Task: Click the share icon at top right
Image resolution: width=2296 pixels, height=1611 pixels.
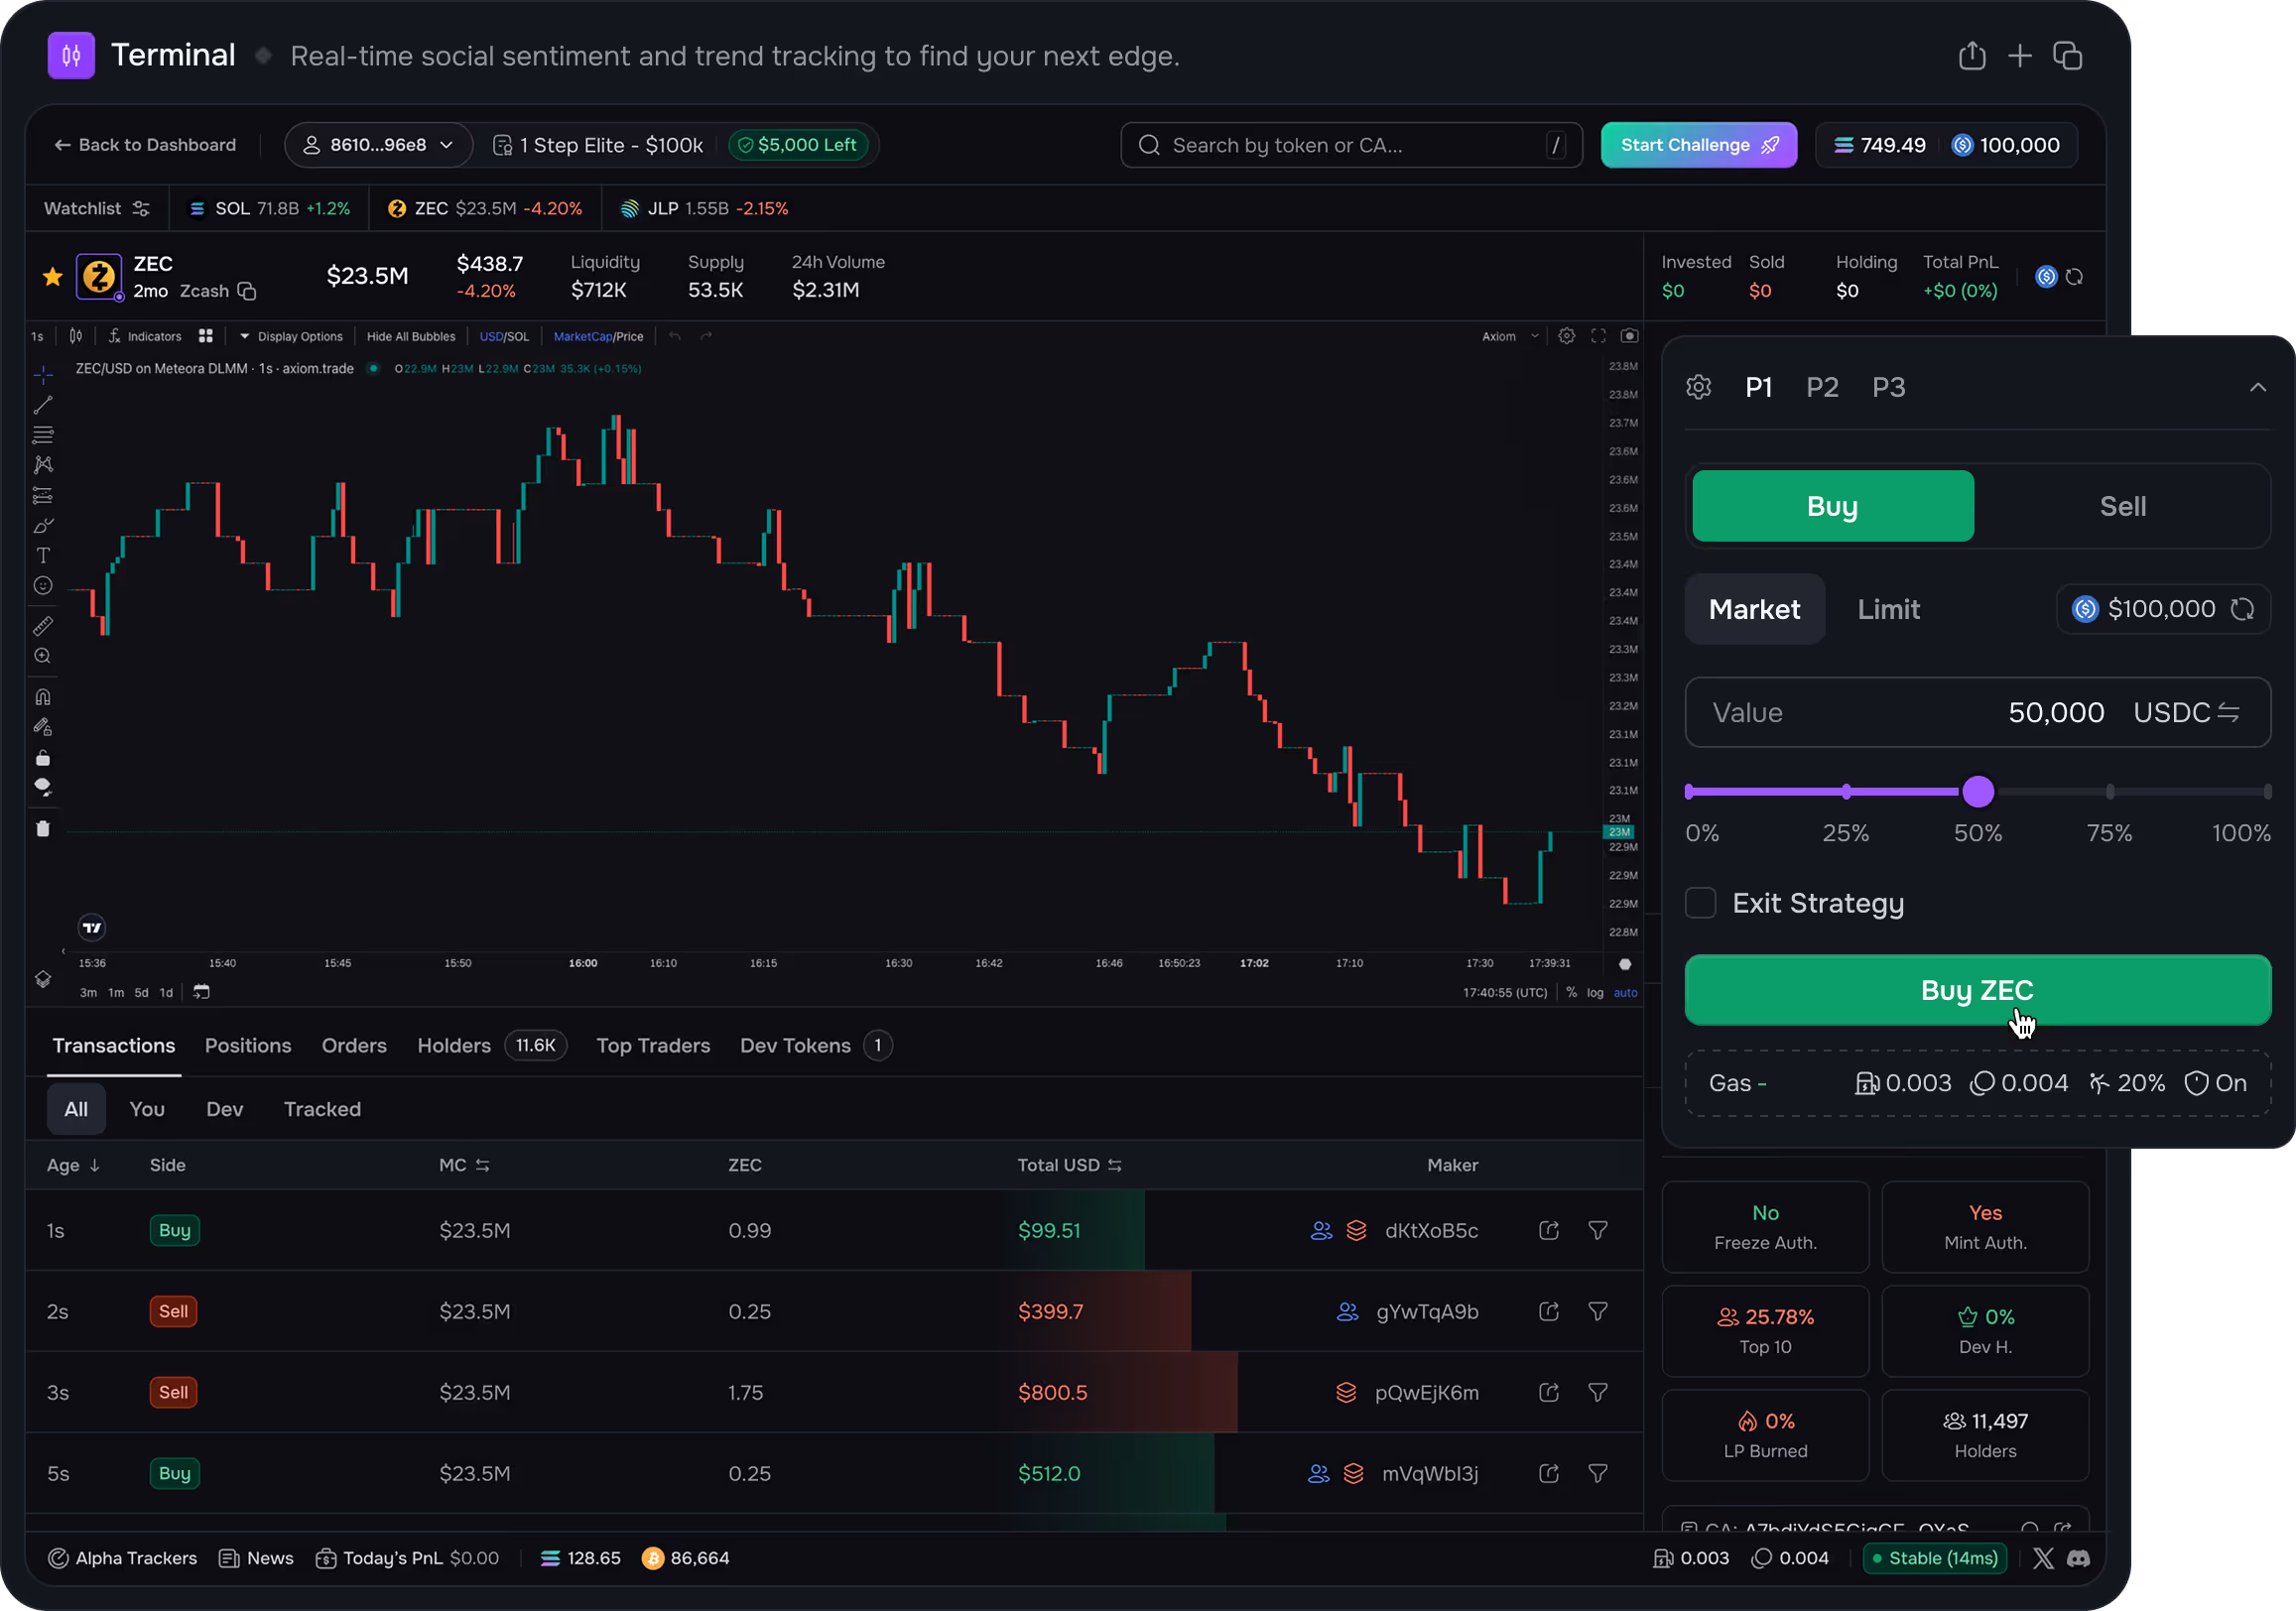Action: click(x=1971, y=56)
